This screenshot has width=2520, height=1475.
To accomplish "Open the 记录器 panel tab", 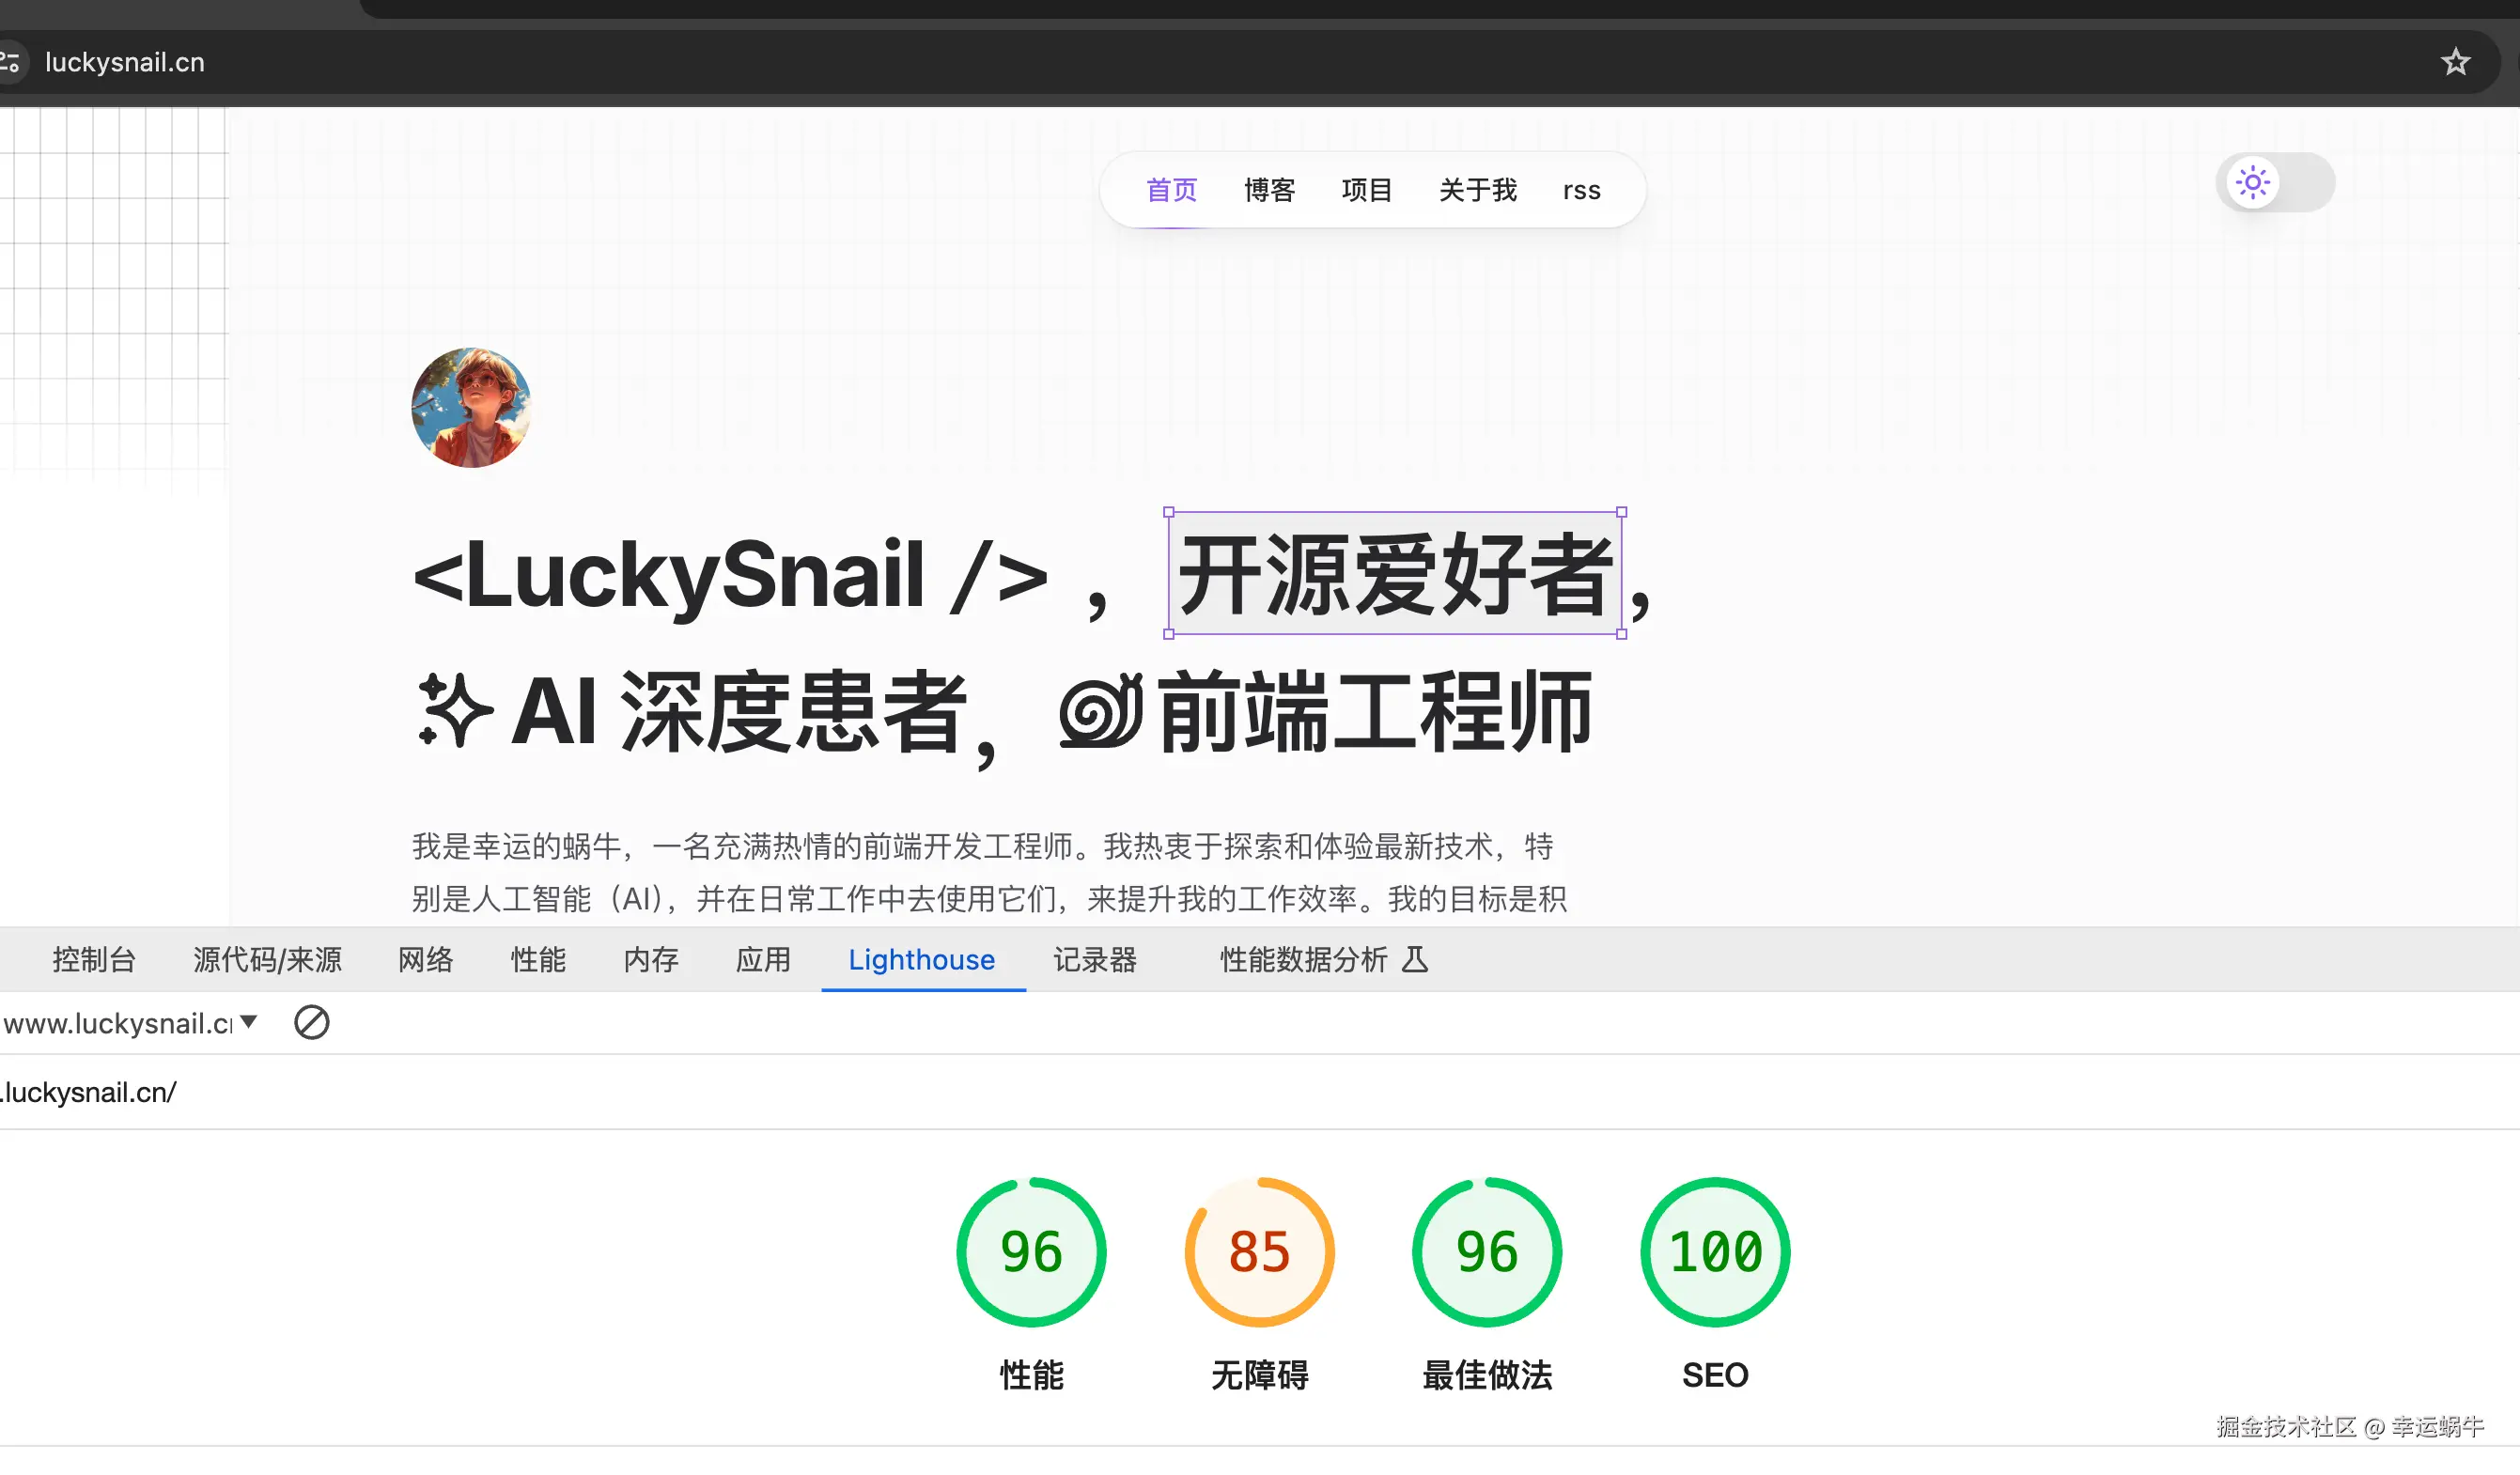I will pyautogui.click(x=1095, y=960).
